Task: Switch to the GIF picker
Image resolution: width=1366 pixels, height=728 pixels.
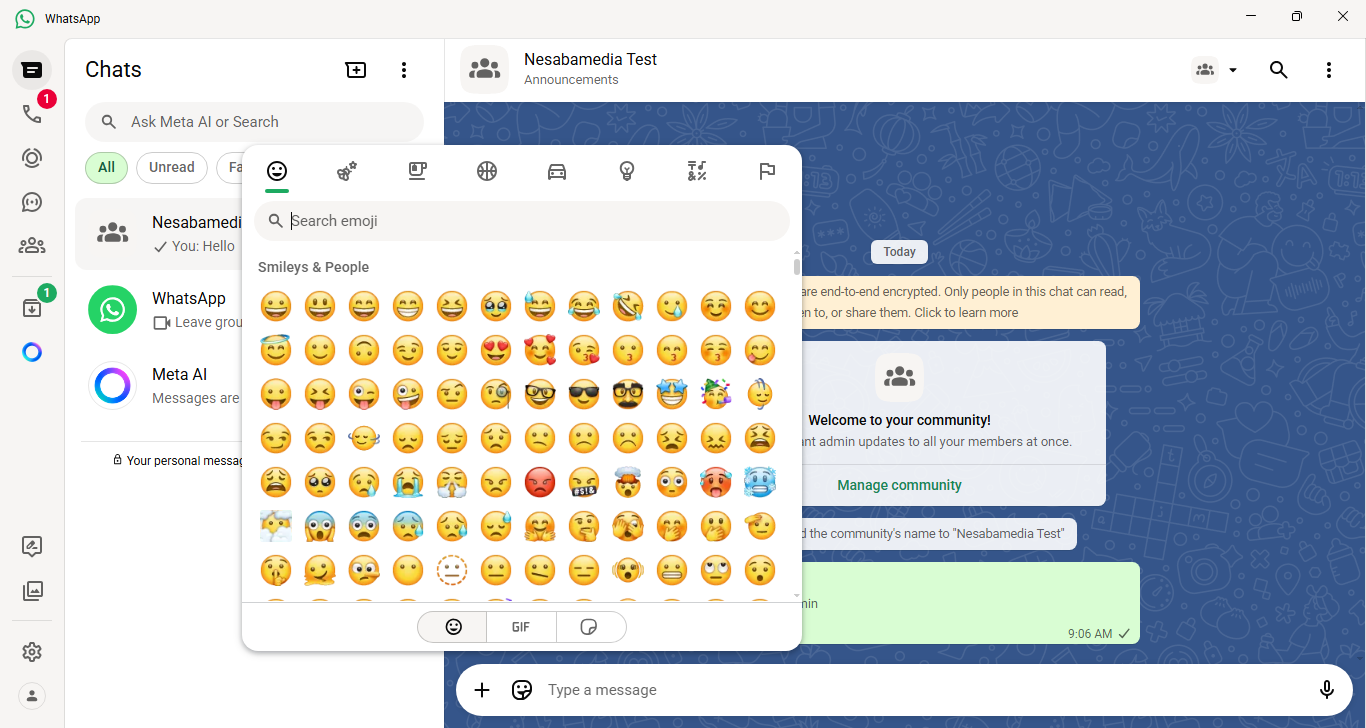Action: pyautogui.click(x=521, y=627)
